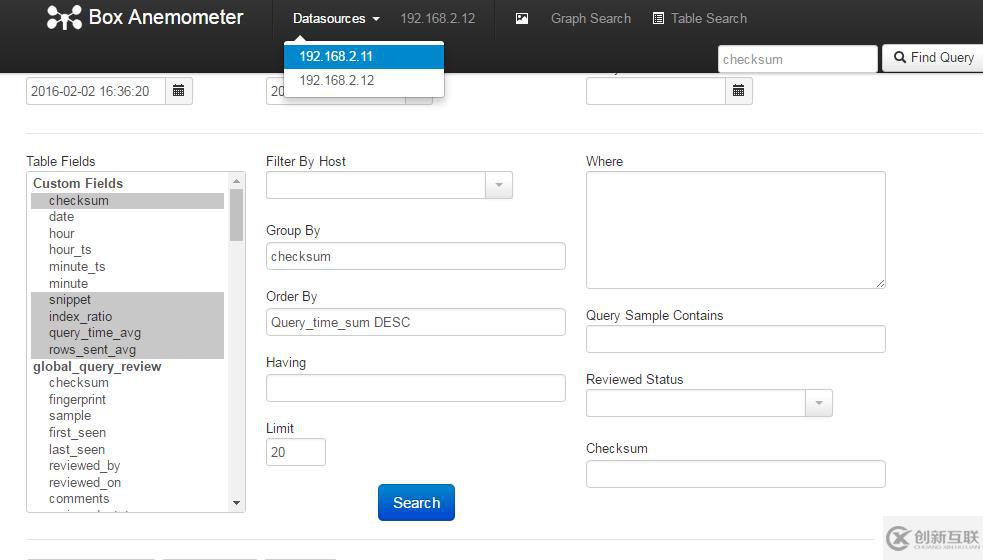983x560 pixels.
Task: Select reviewed_by in Table Fields list
Action: (127, 466)
